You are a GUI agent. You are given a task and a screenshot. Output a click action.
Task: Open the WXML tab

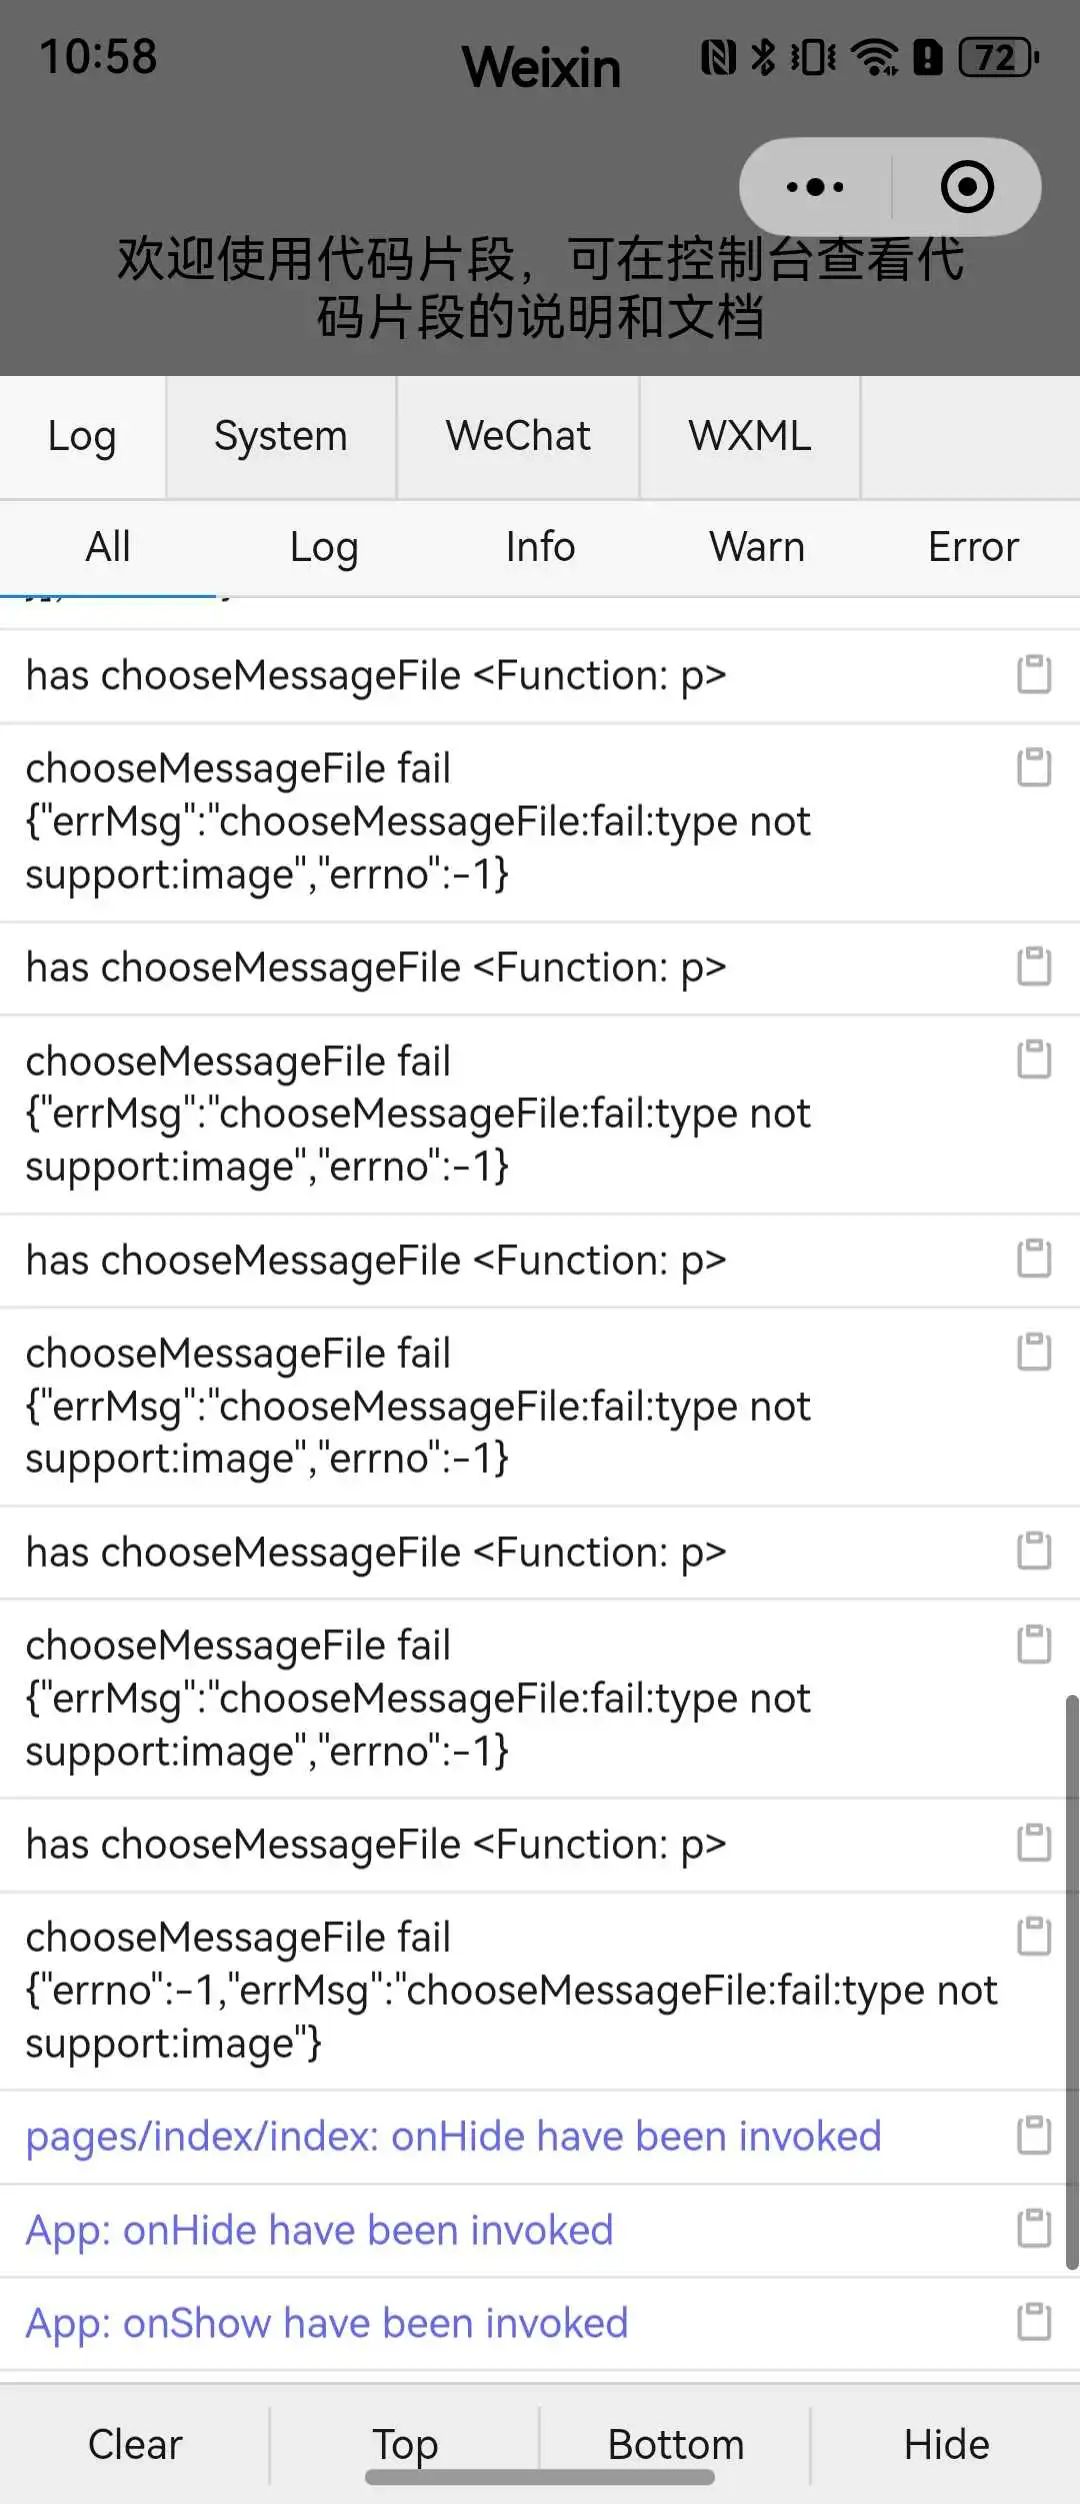tap(750, 437)
